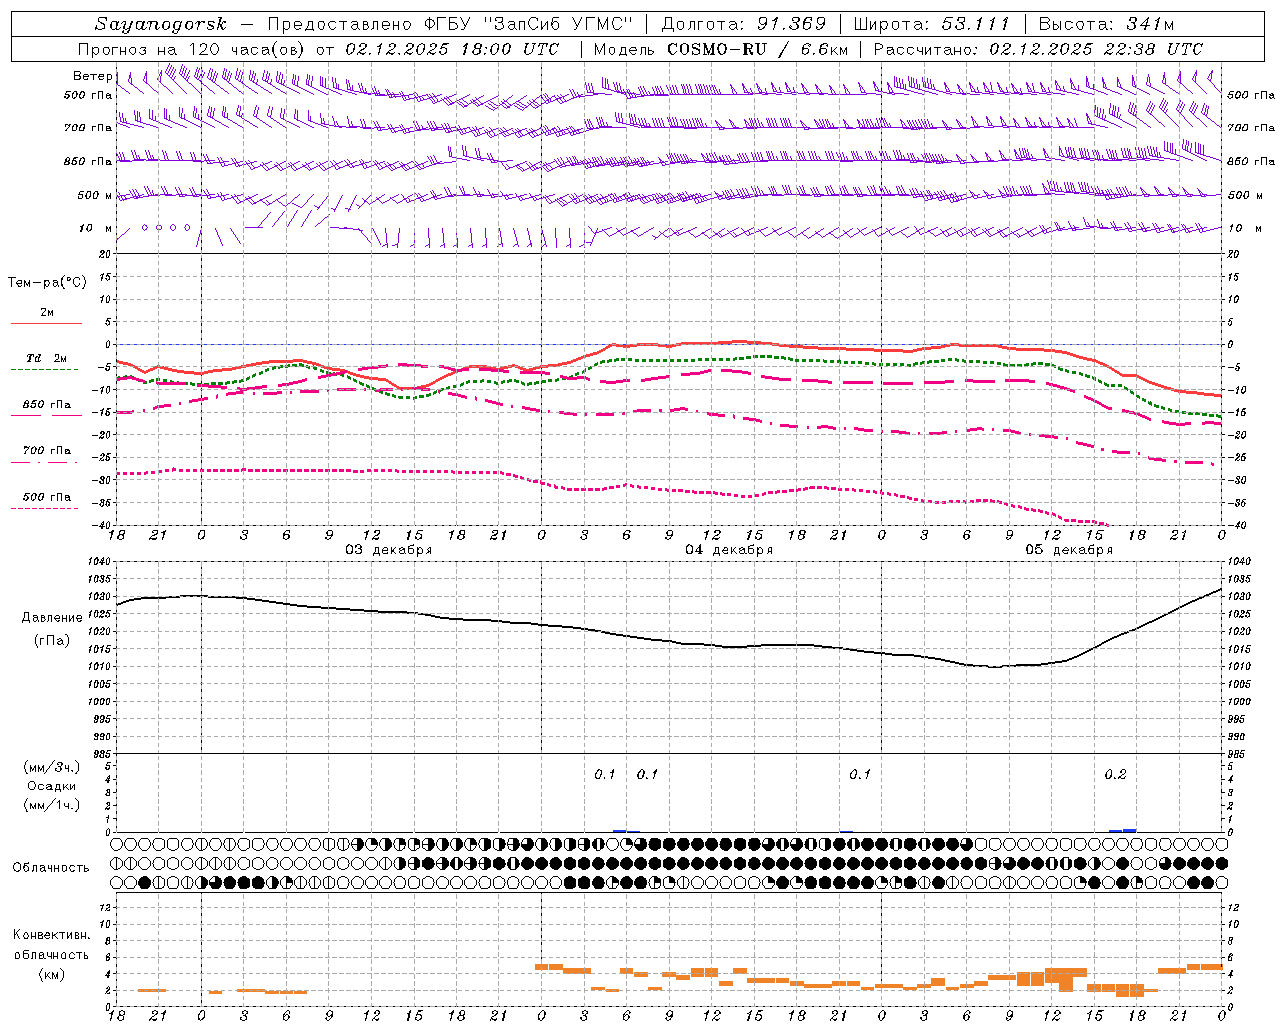Click 'Прогноз на 120 часа(ов)' forecast text
The width and height of the screenshot is (1280, 1024).
pyautogui.click(x=193, y=49)
